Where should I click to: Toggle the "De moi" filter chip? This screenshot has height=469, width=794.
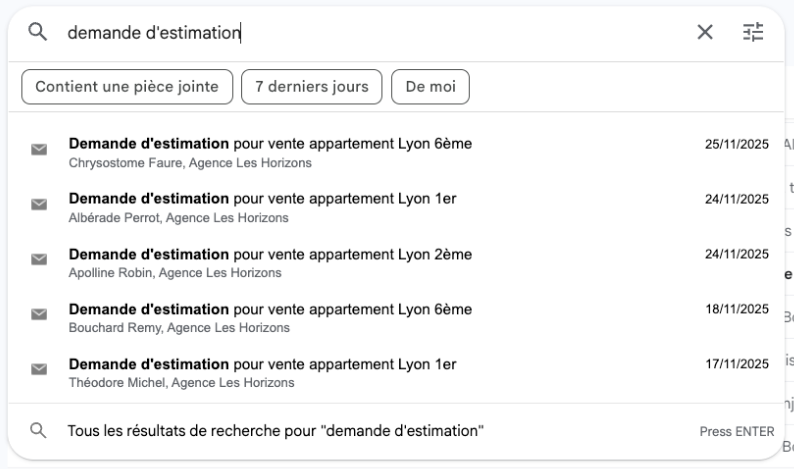click(430, 87)
